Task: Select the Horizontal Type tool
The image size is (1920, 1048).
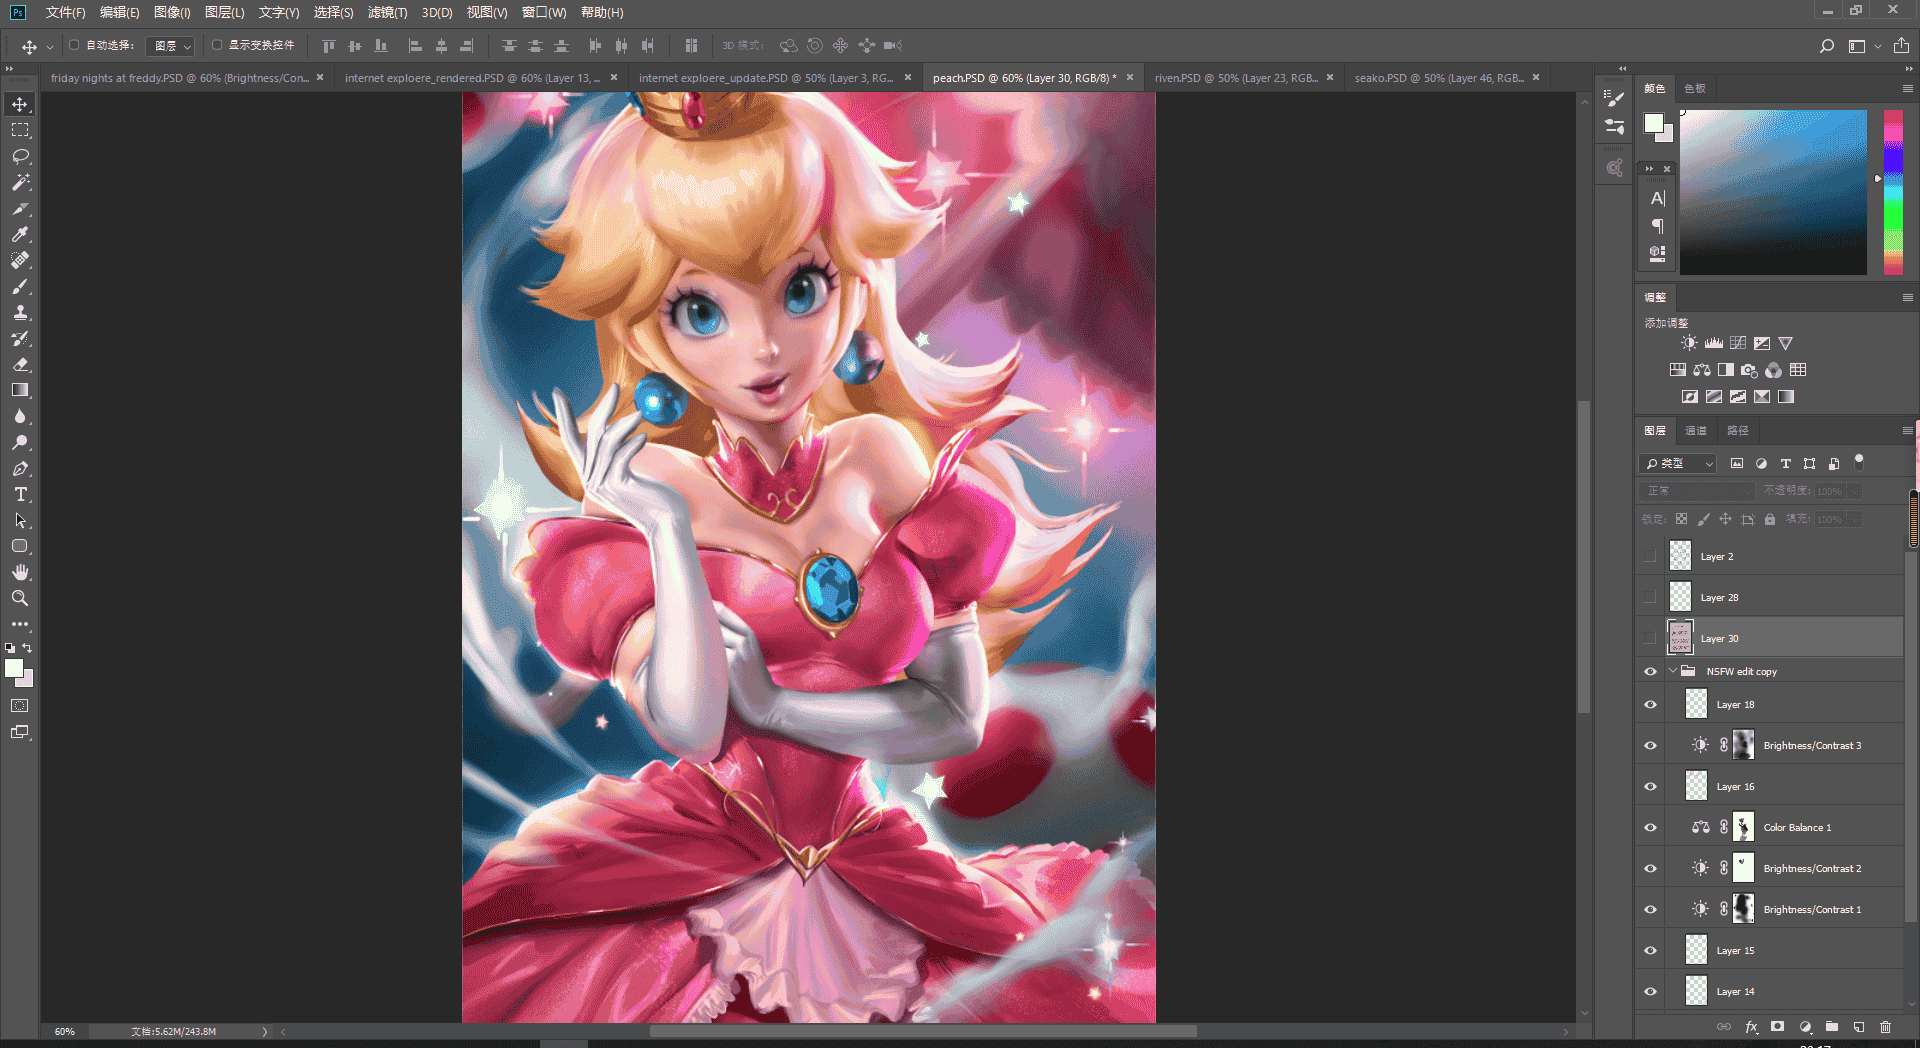Action: [20, 494]
